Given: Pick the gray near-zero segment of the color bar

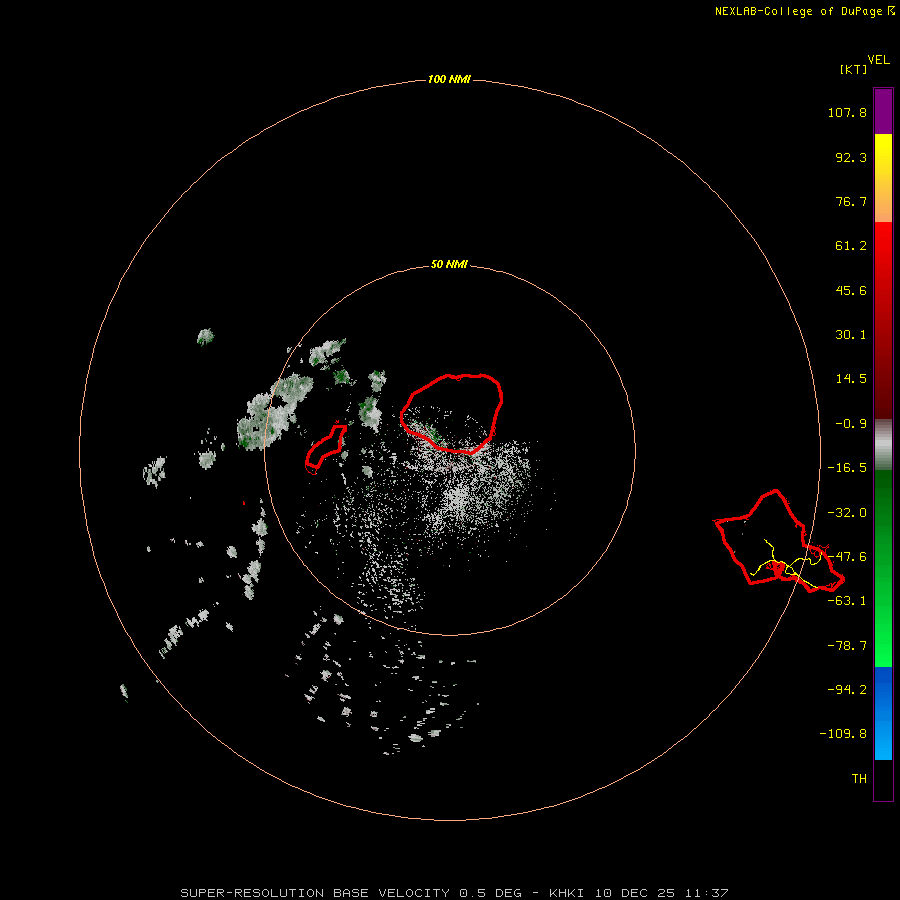Looking at the screenshot, I should pos(883,445).
